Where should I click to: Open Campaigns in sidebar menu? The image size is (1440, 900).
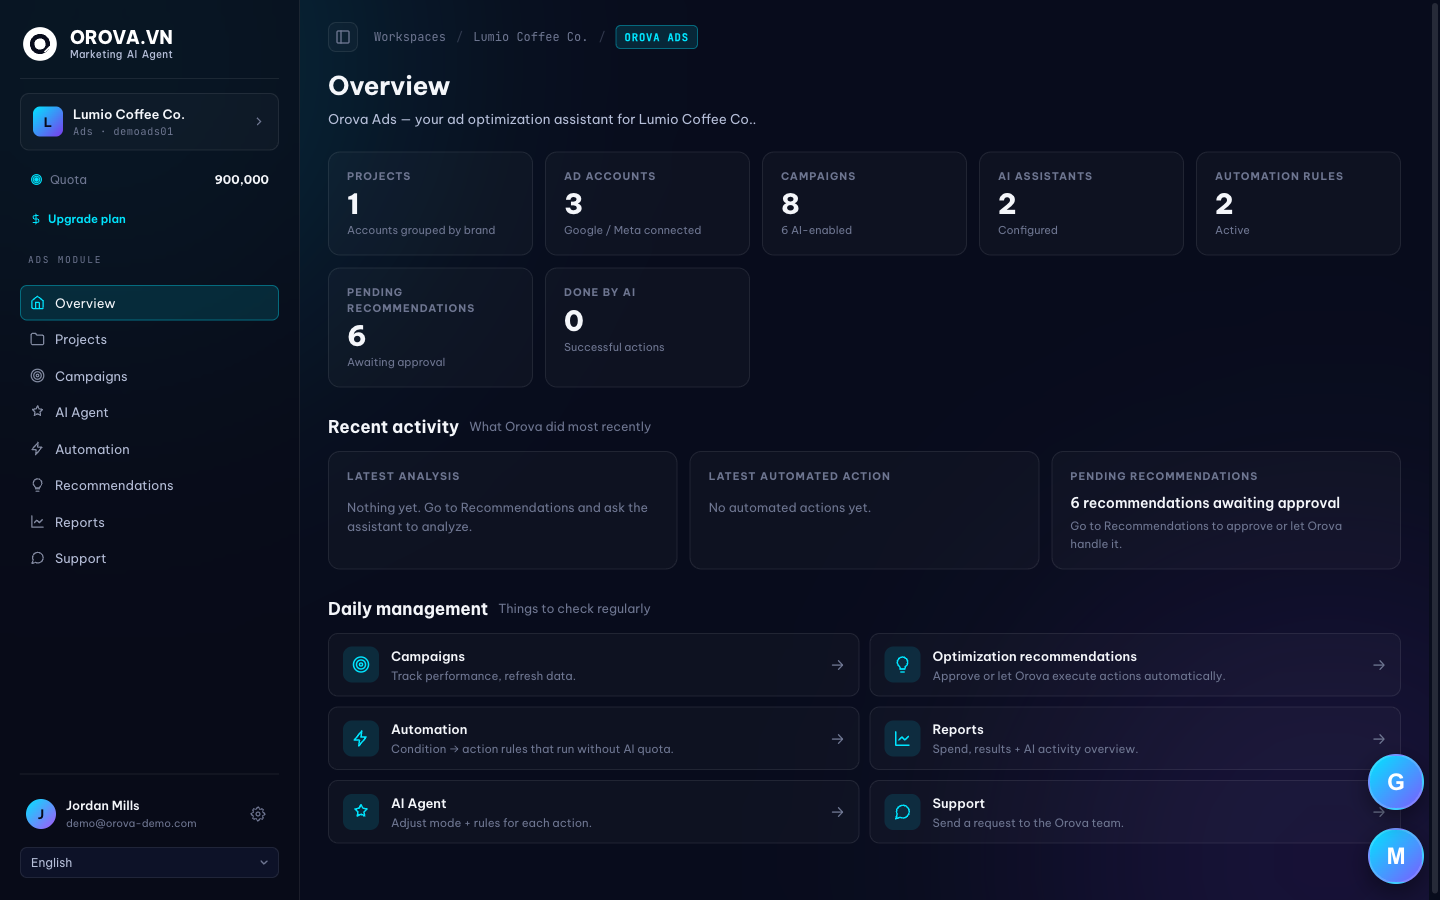(x=149, y=376)
